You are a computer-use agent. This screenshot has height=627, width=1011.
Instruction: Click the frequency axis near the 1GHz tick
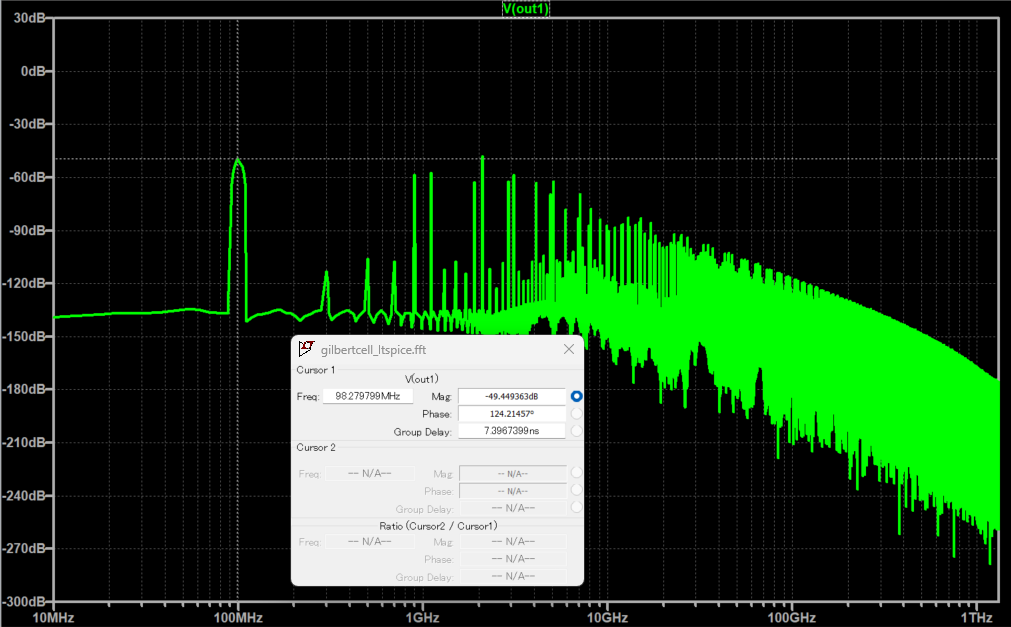421,617
